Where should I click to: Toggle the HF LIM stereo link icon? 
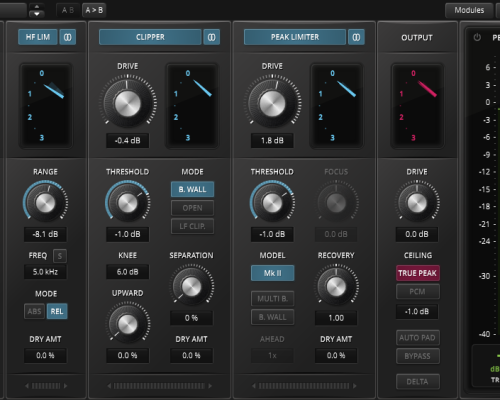[x=68, y=37]
